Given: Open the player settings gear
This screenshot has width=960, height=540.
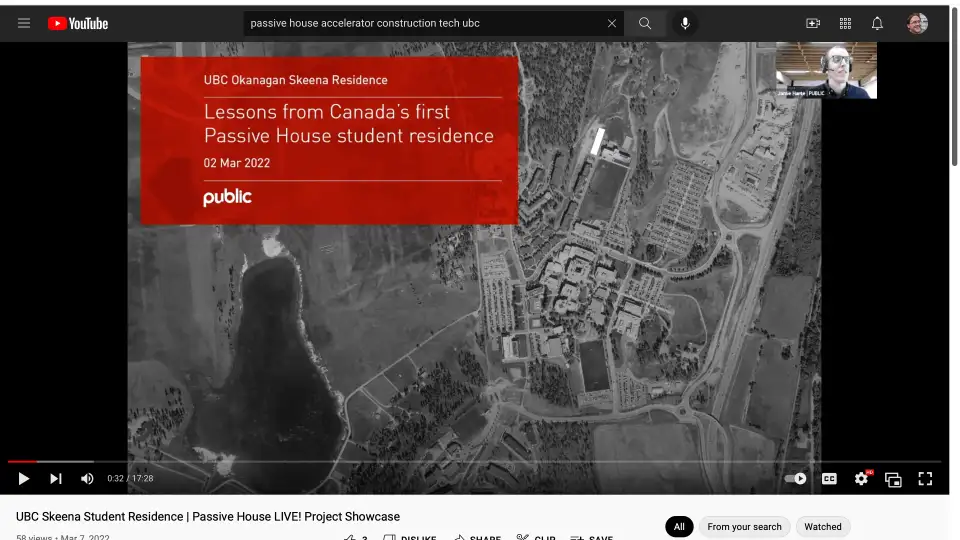Looking at the screenshot, I should 861,479.
